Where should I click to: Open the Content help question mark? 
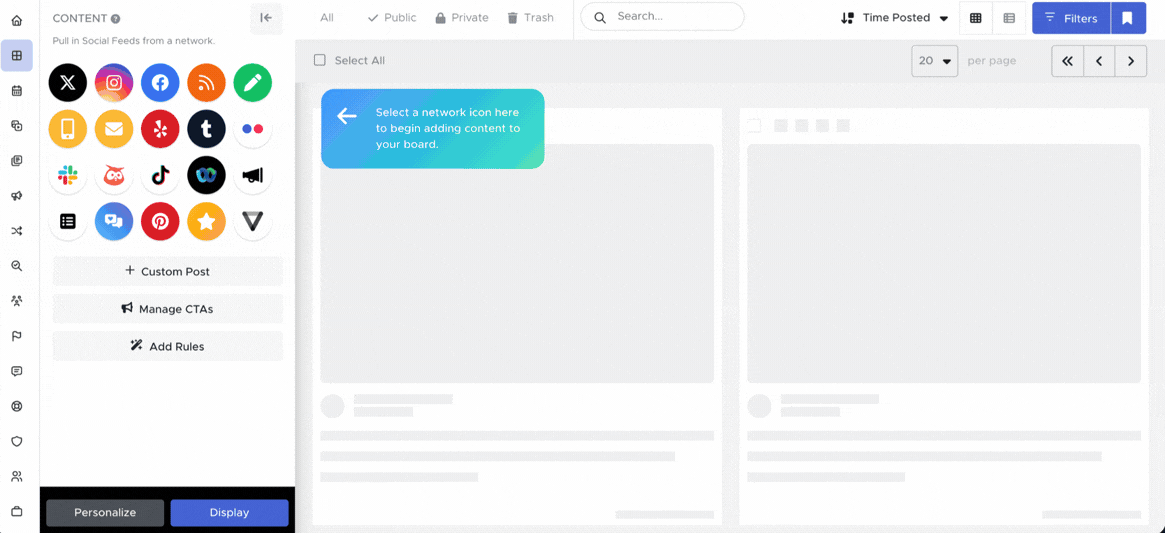pyautogui.click(x=115, y=19)
